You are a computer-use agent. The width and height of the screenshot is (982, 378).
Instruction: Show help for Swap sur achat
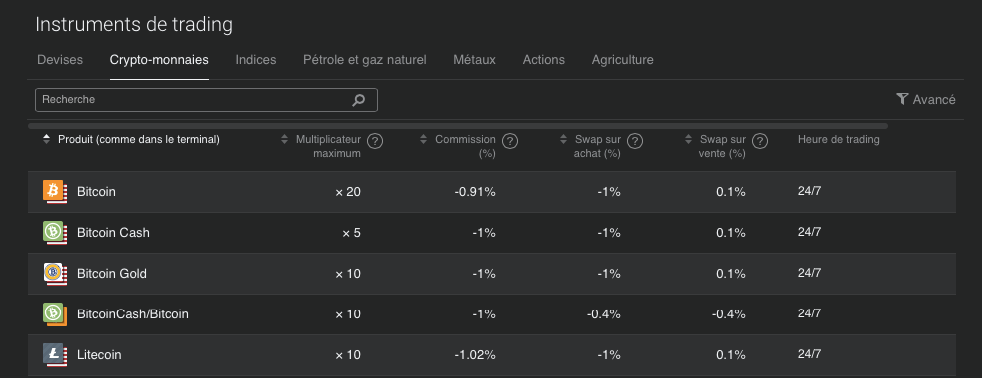coord(635,141)
